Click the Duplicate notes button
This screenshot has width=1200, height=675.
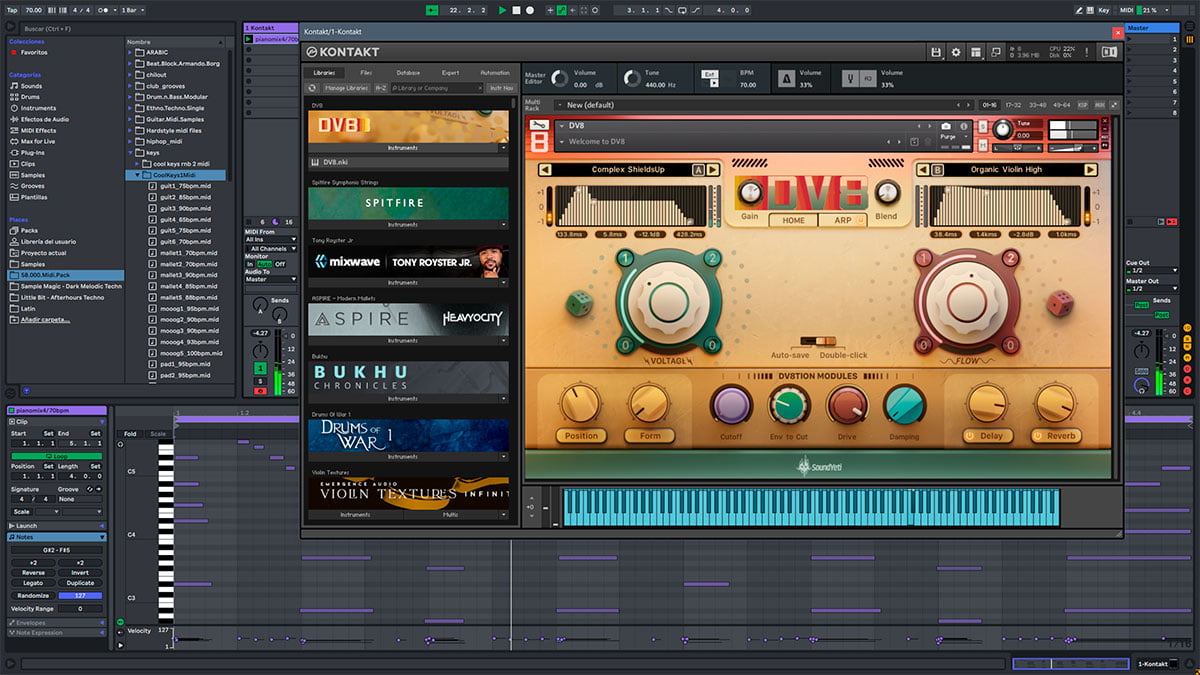(x=80, y=583)
